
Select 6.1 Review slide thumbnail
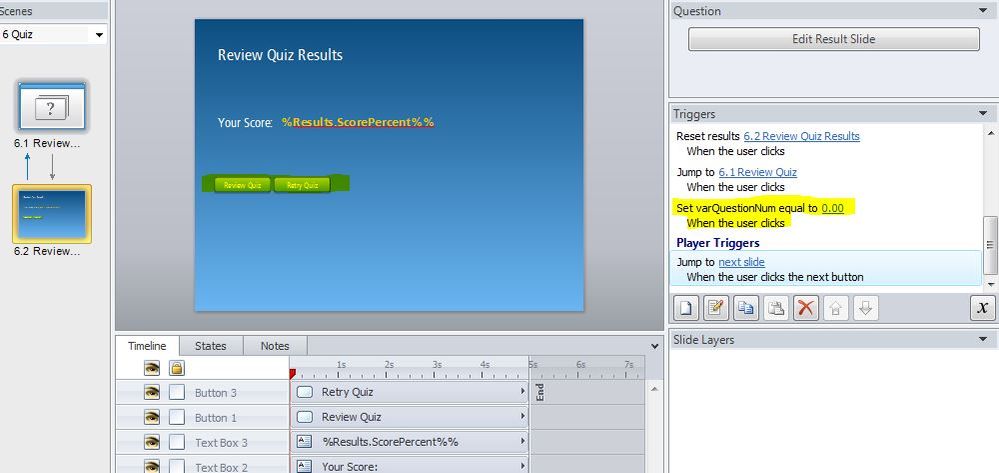52,106
